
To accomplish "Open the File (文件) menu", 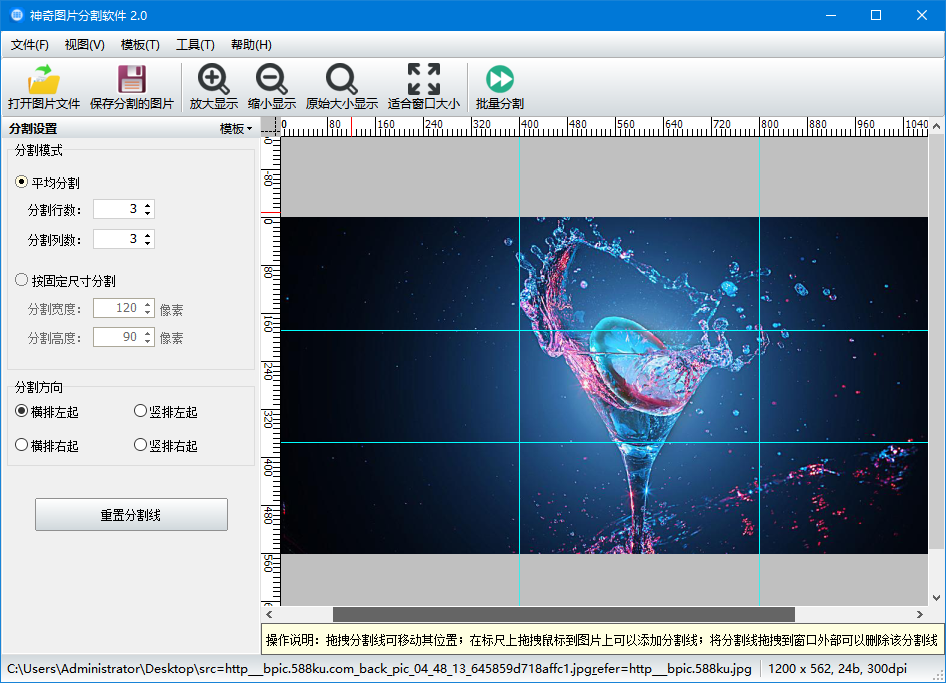I will [x=29, y=45].
